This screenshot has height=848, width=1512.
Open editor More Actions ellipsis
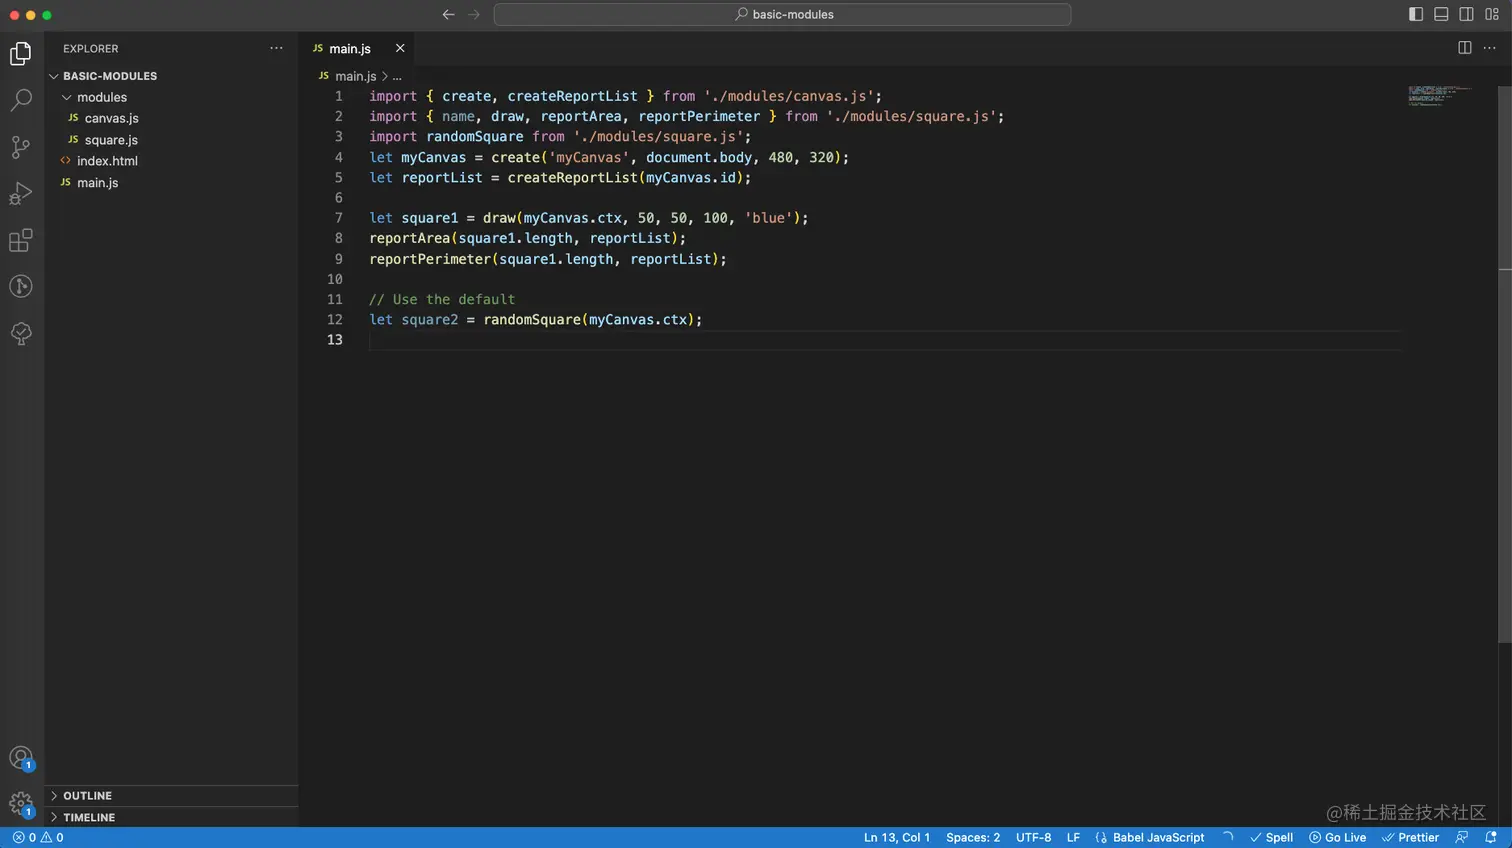click(1490, 48)
